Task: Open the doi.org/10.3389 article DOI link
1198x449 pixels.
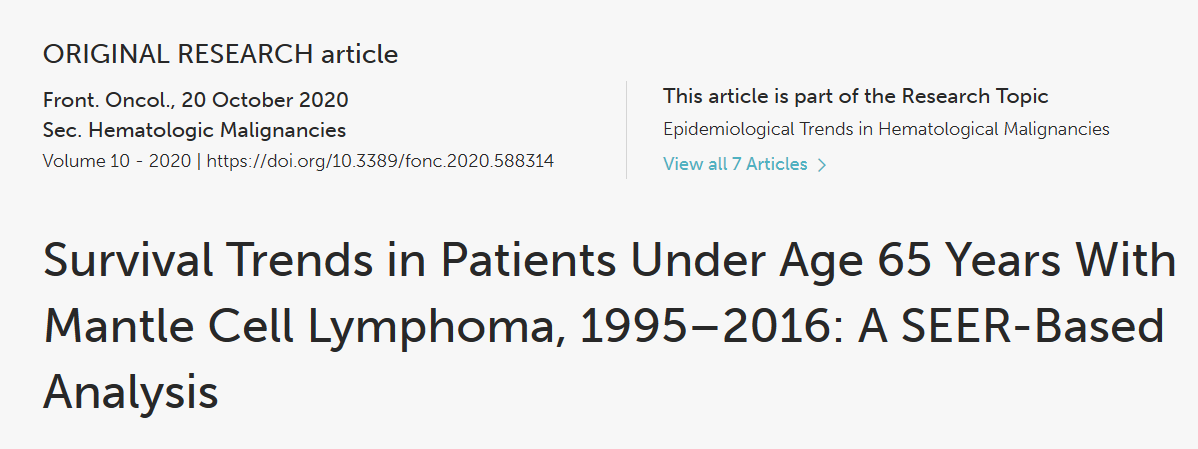Action: 380,161
